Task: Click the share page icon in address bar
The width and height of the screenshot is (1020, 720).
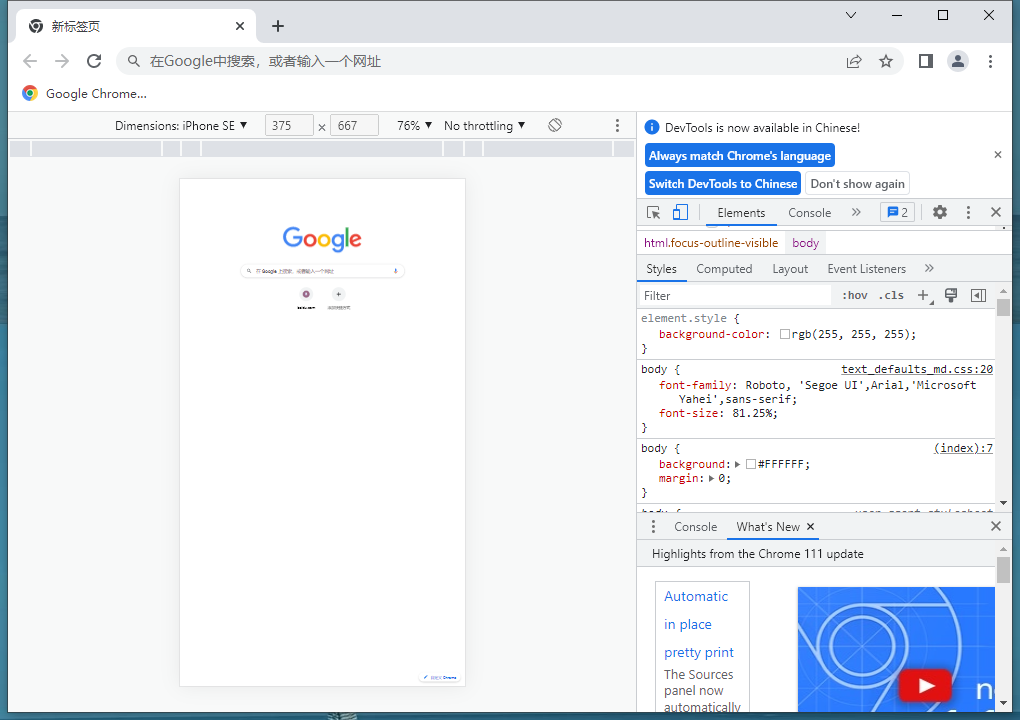Action: point(854,61)
